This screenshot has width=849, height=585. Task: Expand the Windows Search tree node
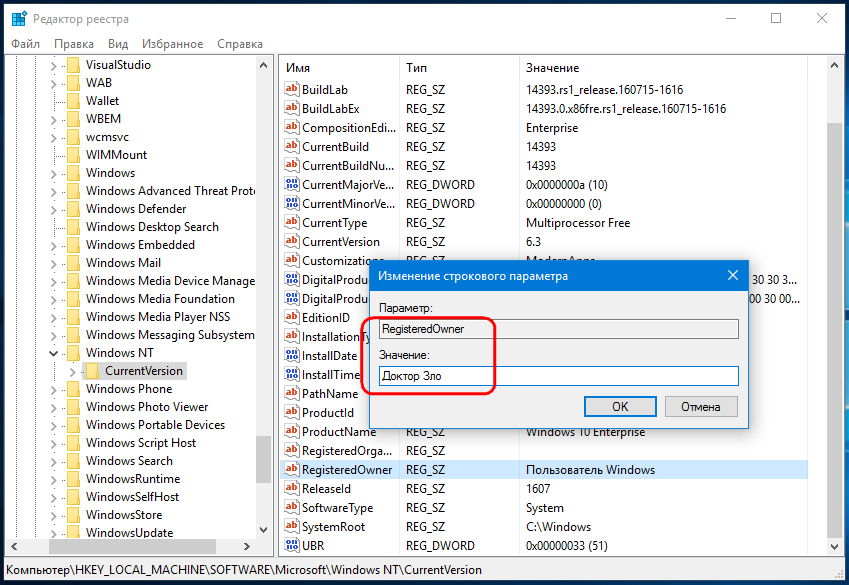pyautogui.click(x=54, y=462)
